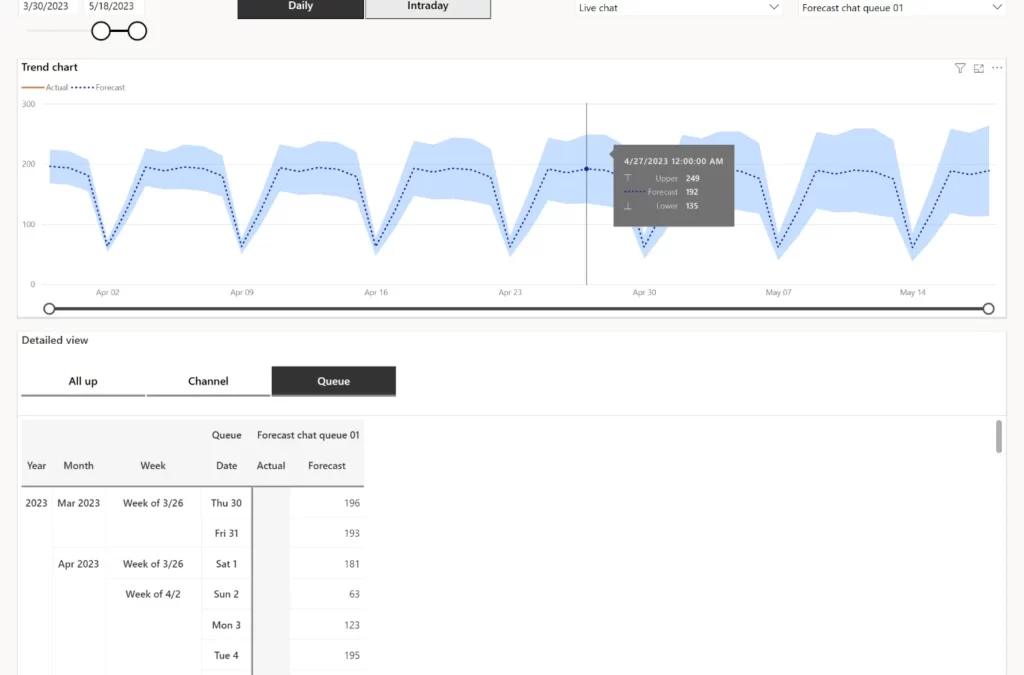Select the Queue tab
Image resolution: width=1024 pixels, height=675 pixels.
click(334, 381)
